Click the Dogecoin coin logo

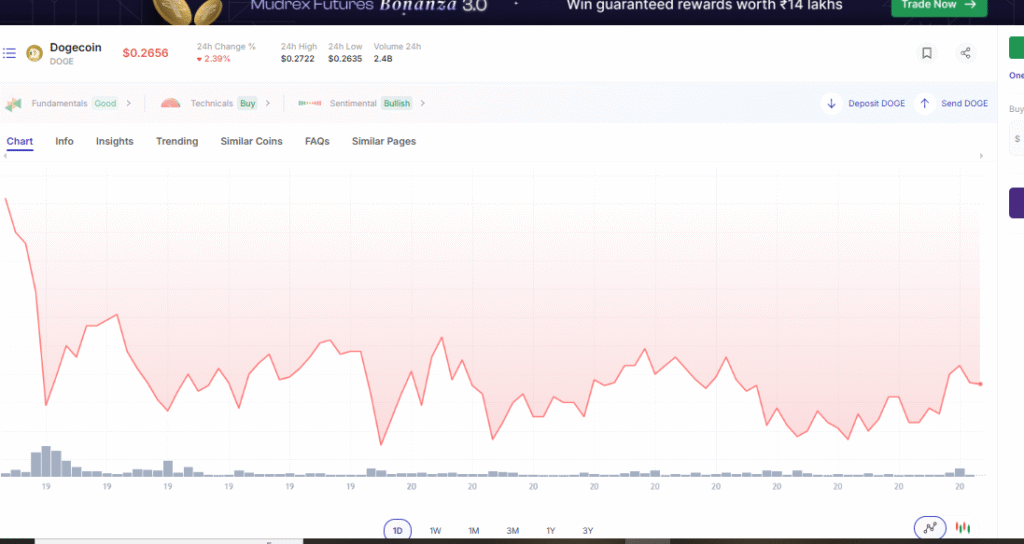pos(34,53)
